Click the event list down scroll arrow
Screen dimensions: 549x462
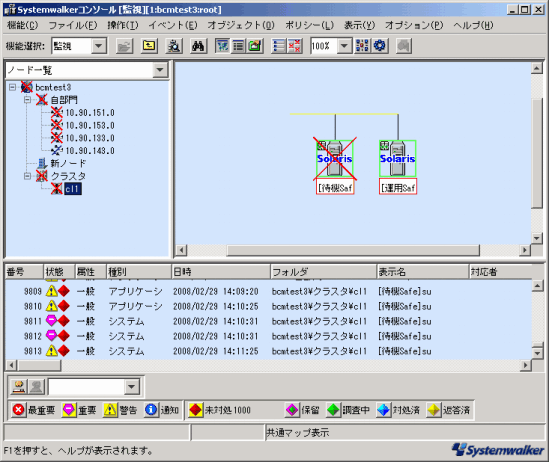(x=537, y=353)
